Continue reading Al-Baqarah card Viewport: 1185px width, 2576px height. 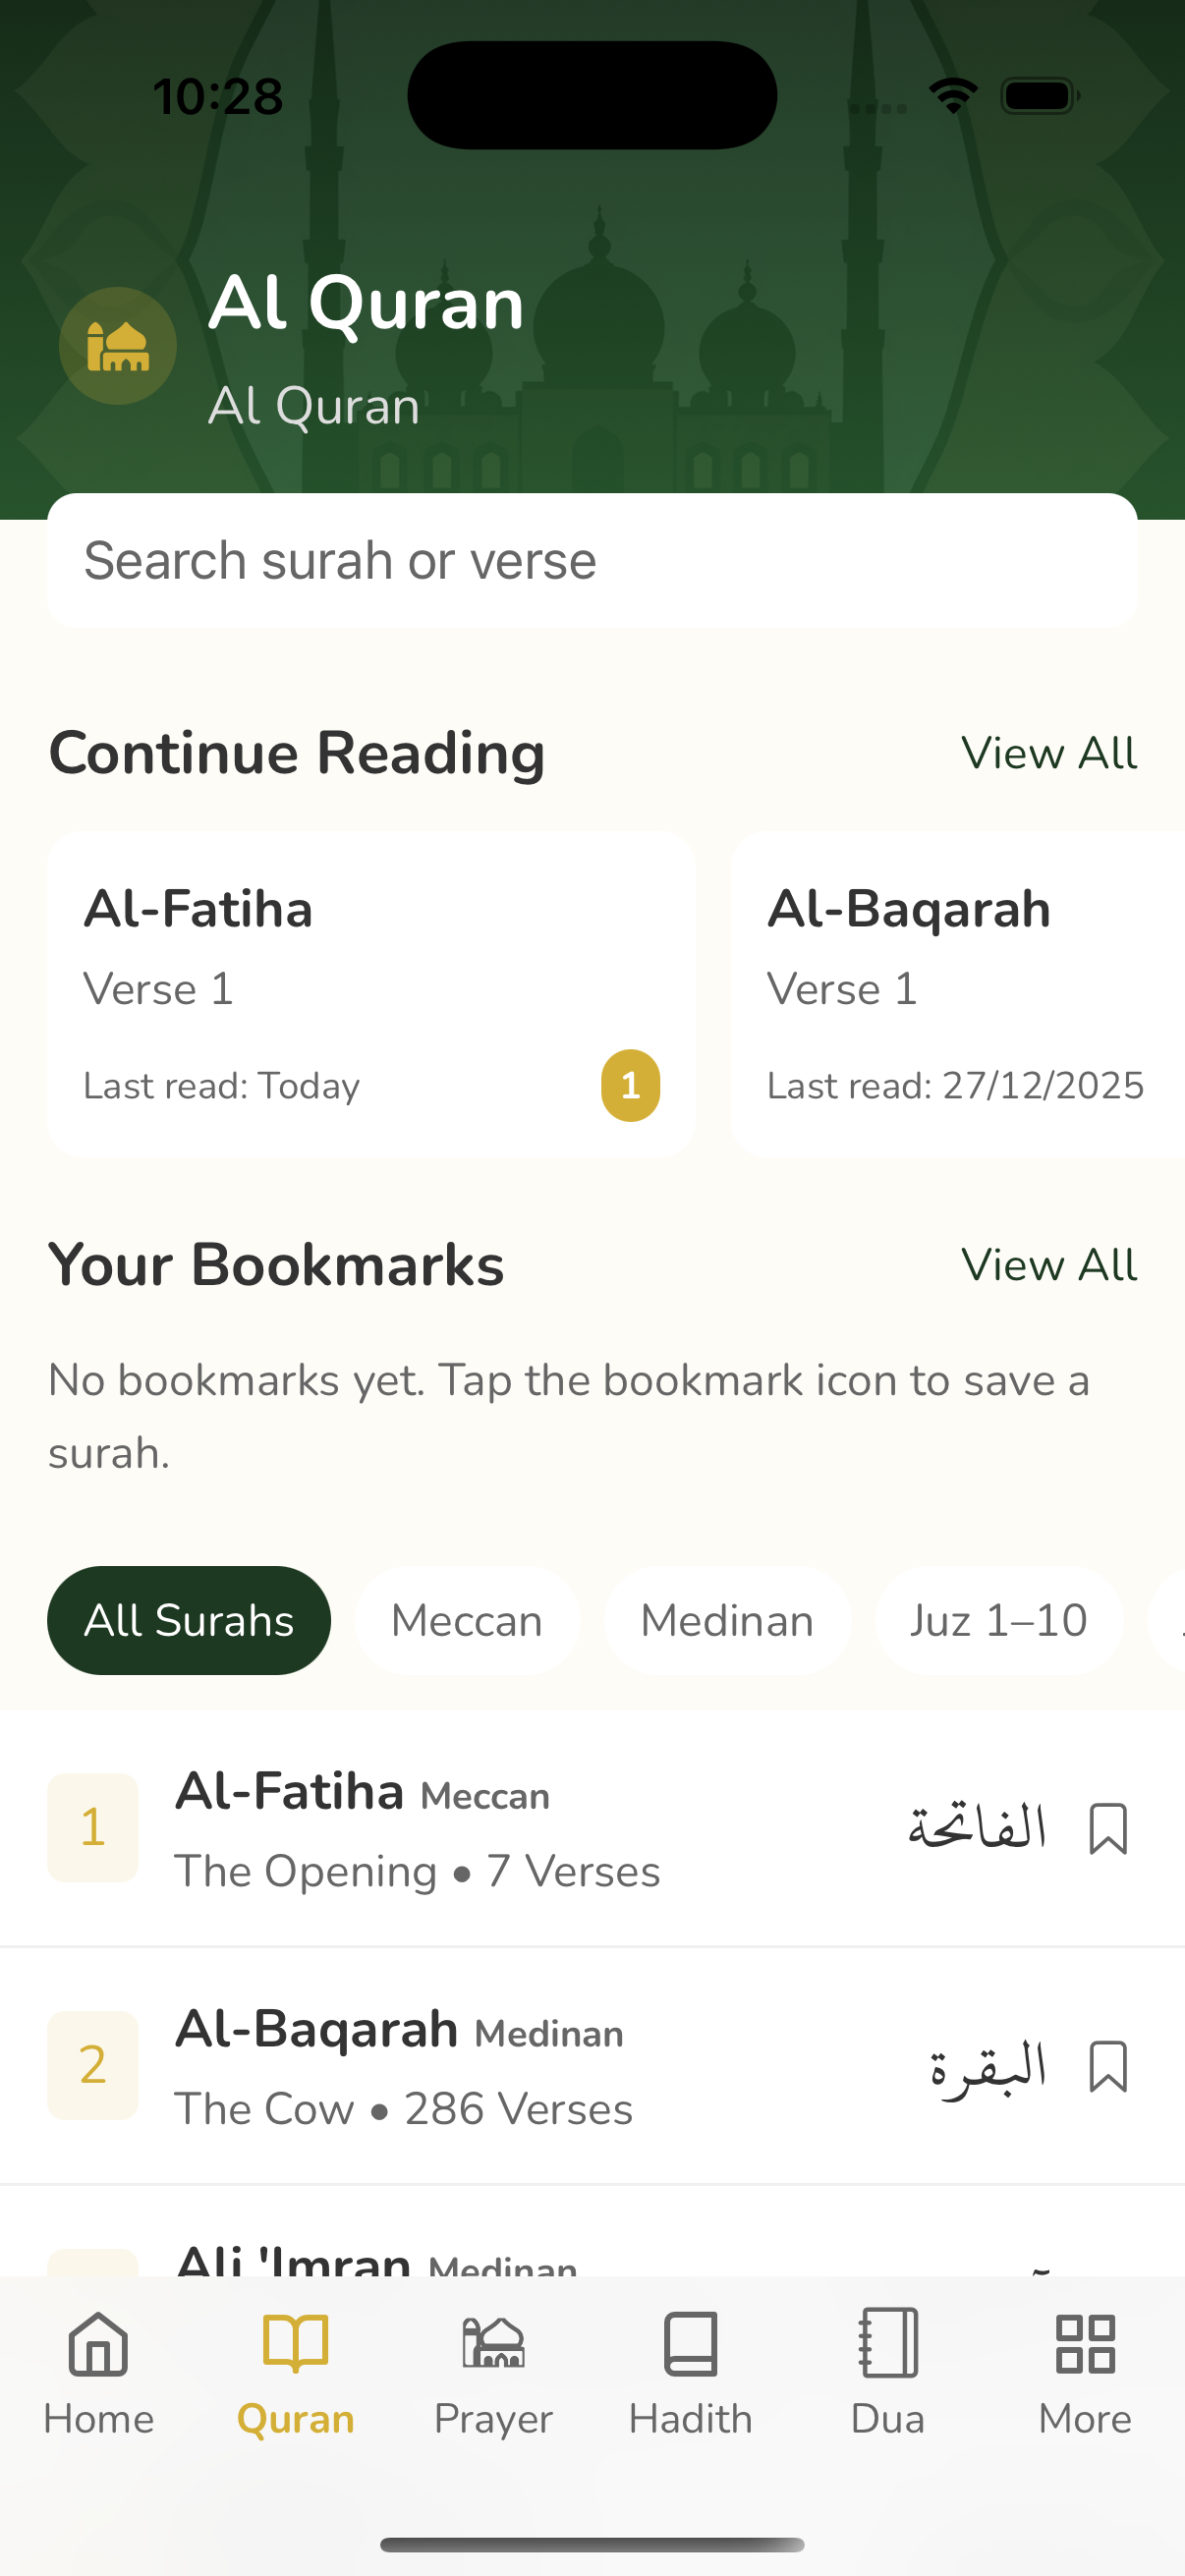[957, 994]
